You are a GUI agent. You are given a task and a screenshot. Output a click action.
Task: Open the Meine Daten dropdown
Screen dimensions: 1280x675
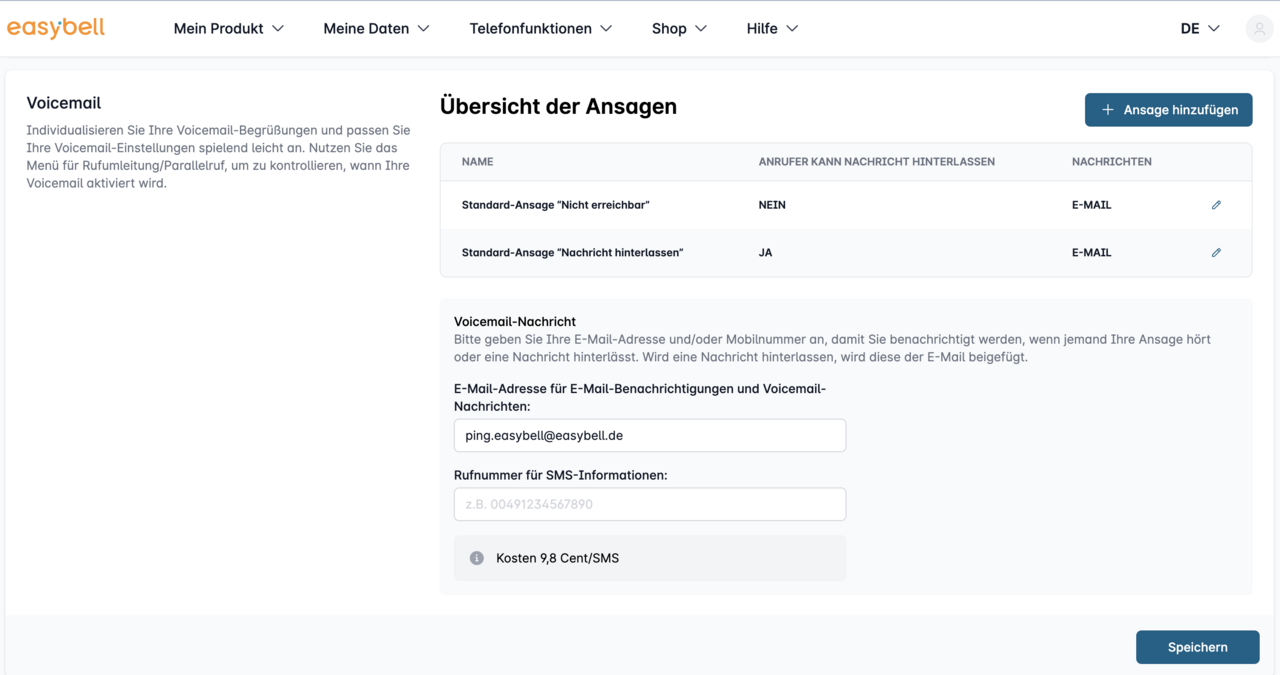pos(376,29)
